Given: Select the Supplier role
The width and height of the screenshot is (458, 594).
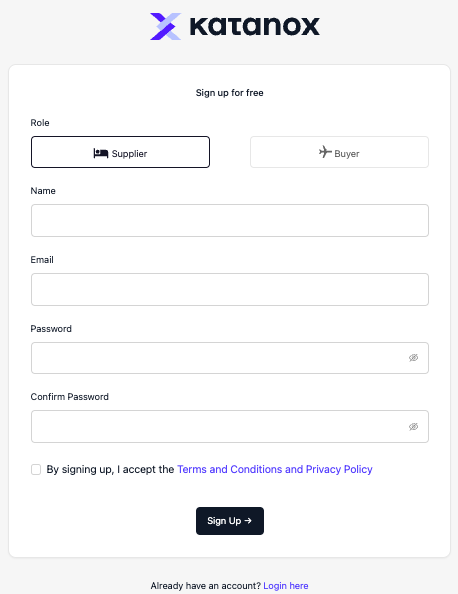Looking at the screenshot, I should pyautogui.click(x=120, y=152).
